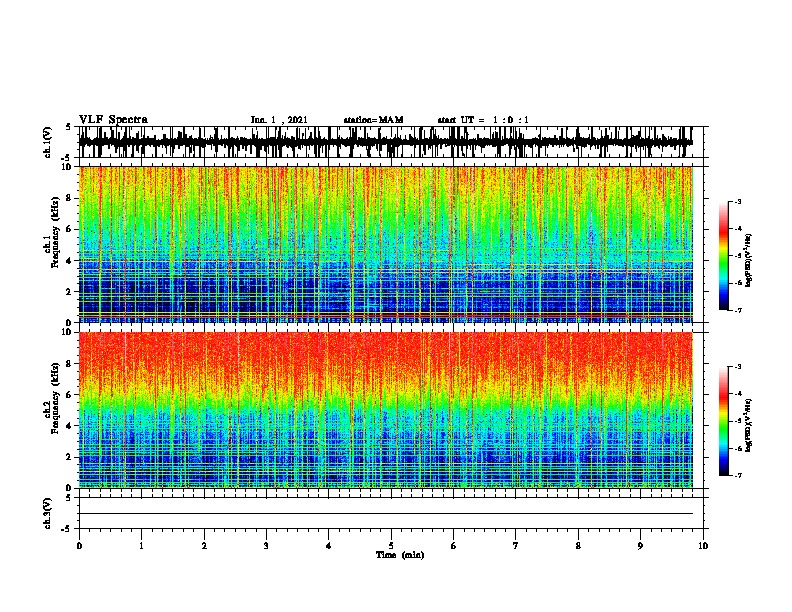Click the time axis tick label "2"

(204, 546)
